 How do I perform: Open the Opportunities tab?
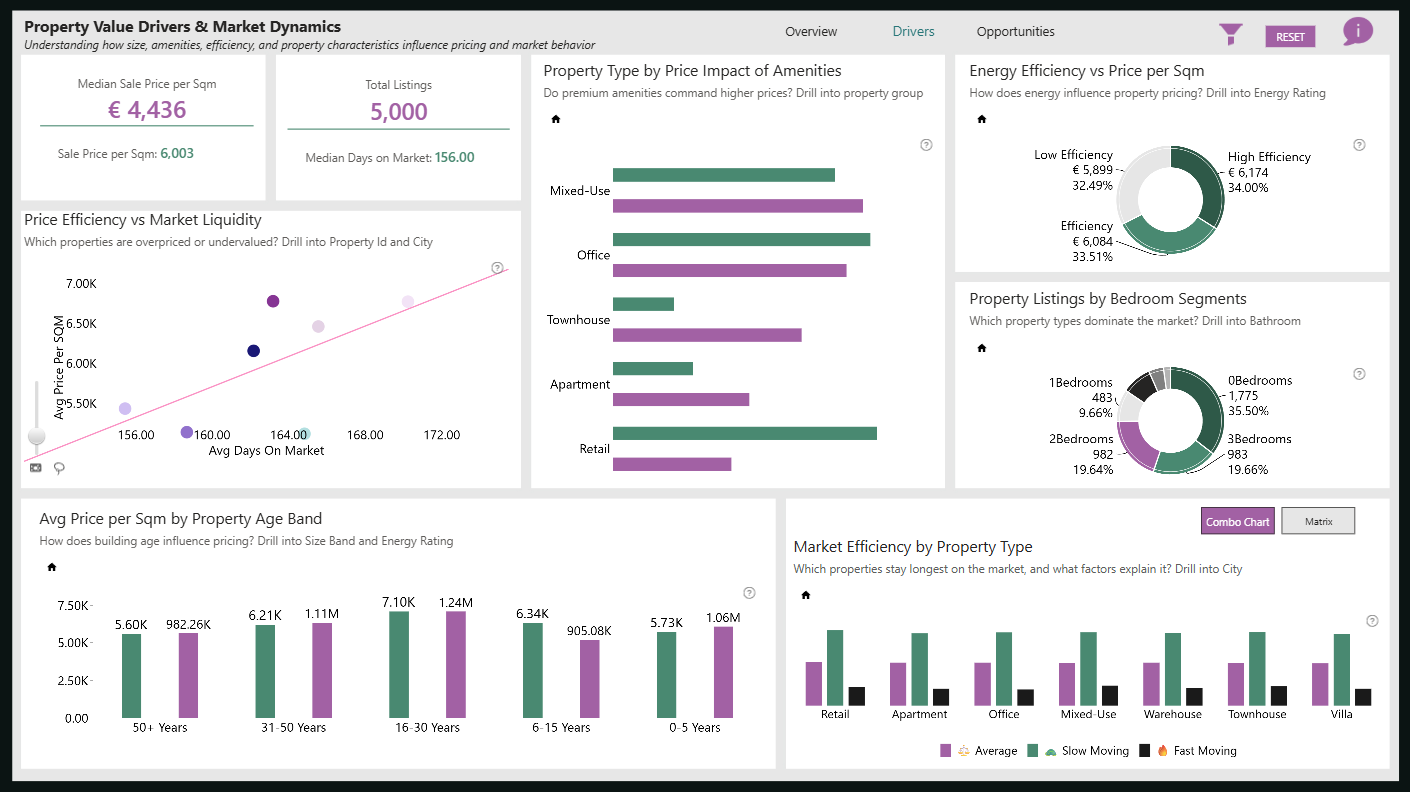click(x=1015, y=32)
